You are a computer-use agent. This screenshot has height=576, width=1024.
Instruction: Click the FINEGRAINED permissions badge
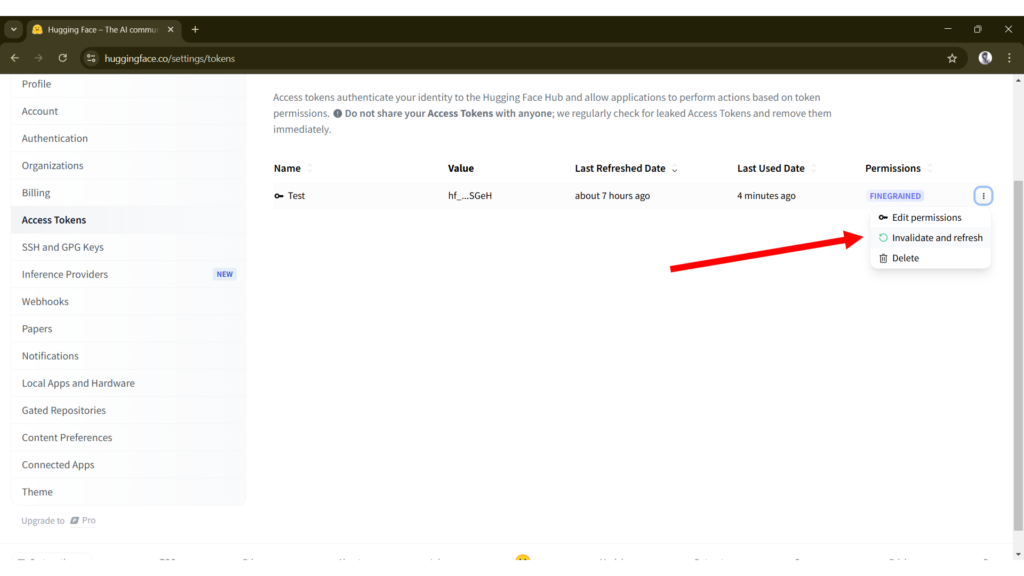click(895, 196)
